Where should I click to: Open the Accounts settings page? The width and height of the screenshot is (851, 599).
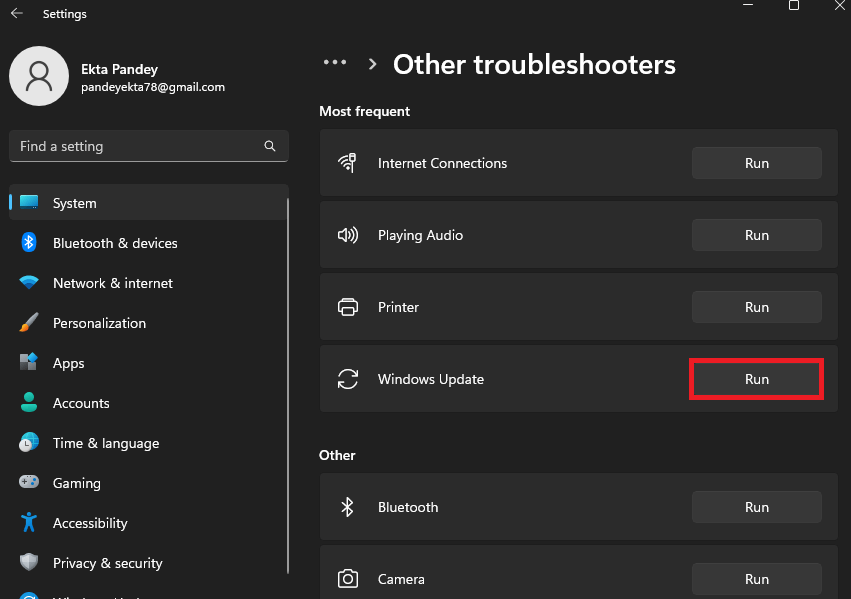(81, 403)
